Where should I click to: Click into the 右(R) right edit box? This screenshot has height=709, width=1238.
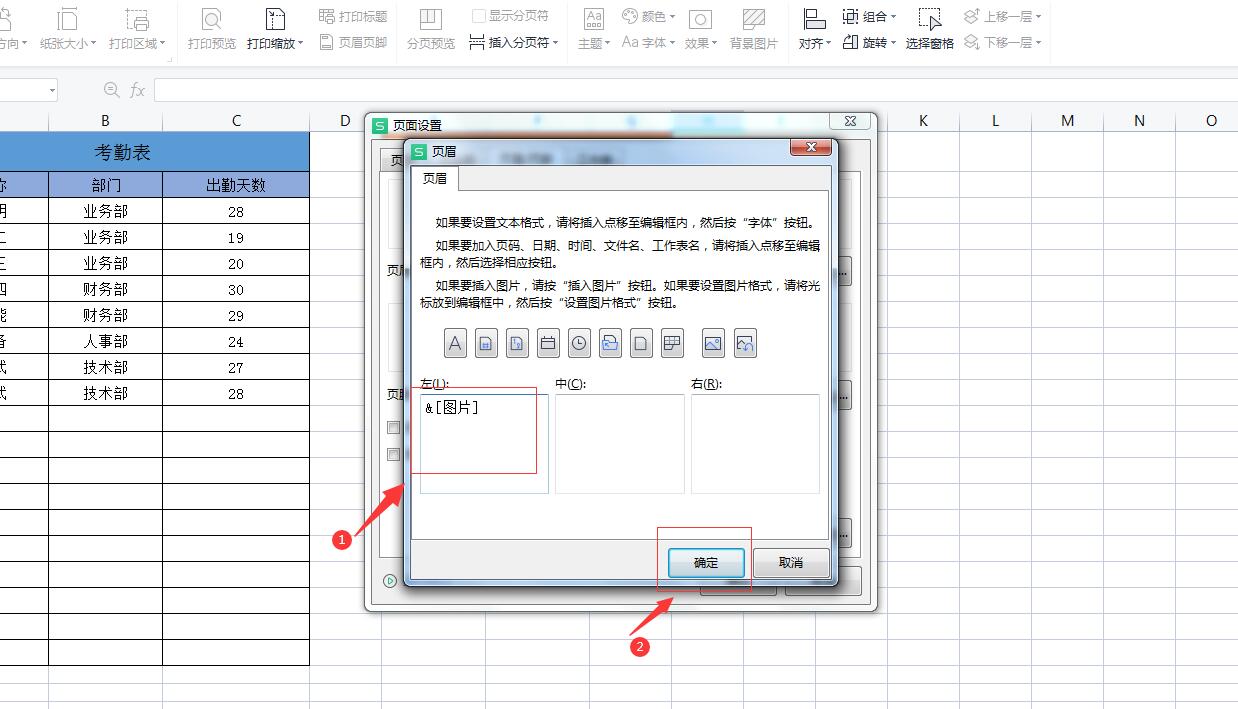755,443
